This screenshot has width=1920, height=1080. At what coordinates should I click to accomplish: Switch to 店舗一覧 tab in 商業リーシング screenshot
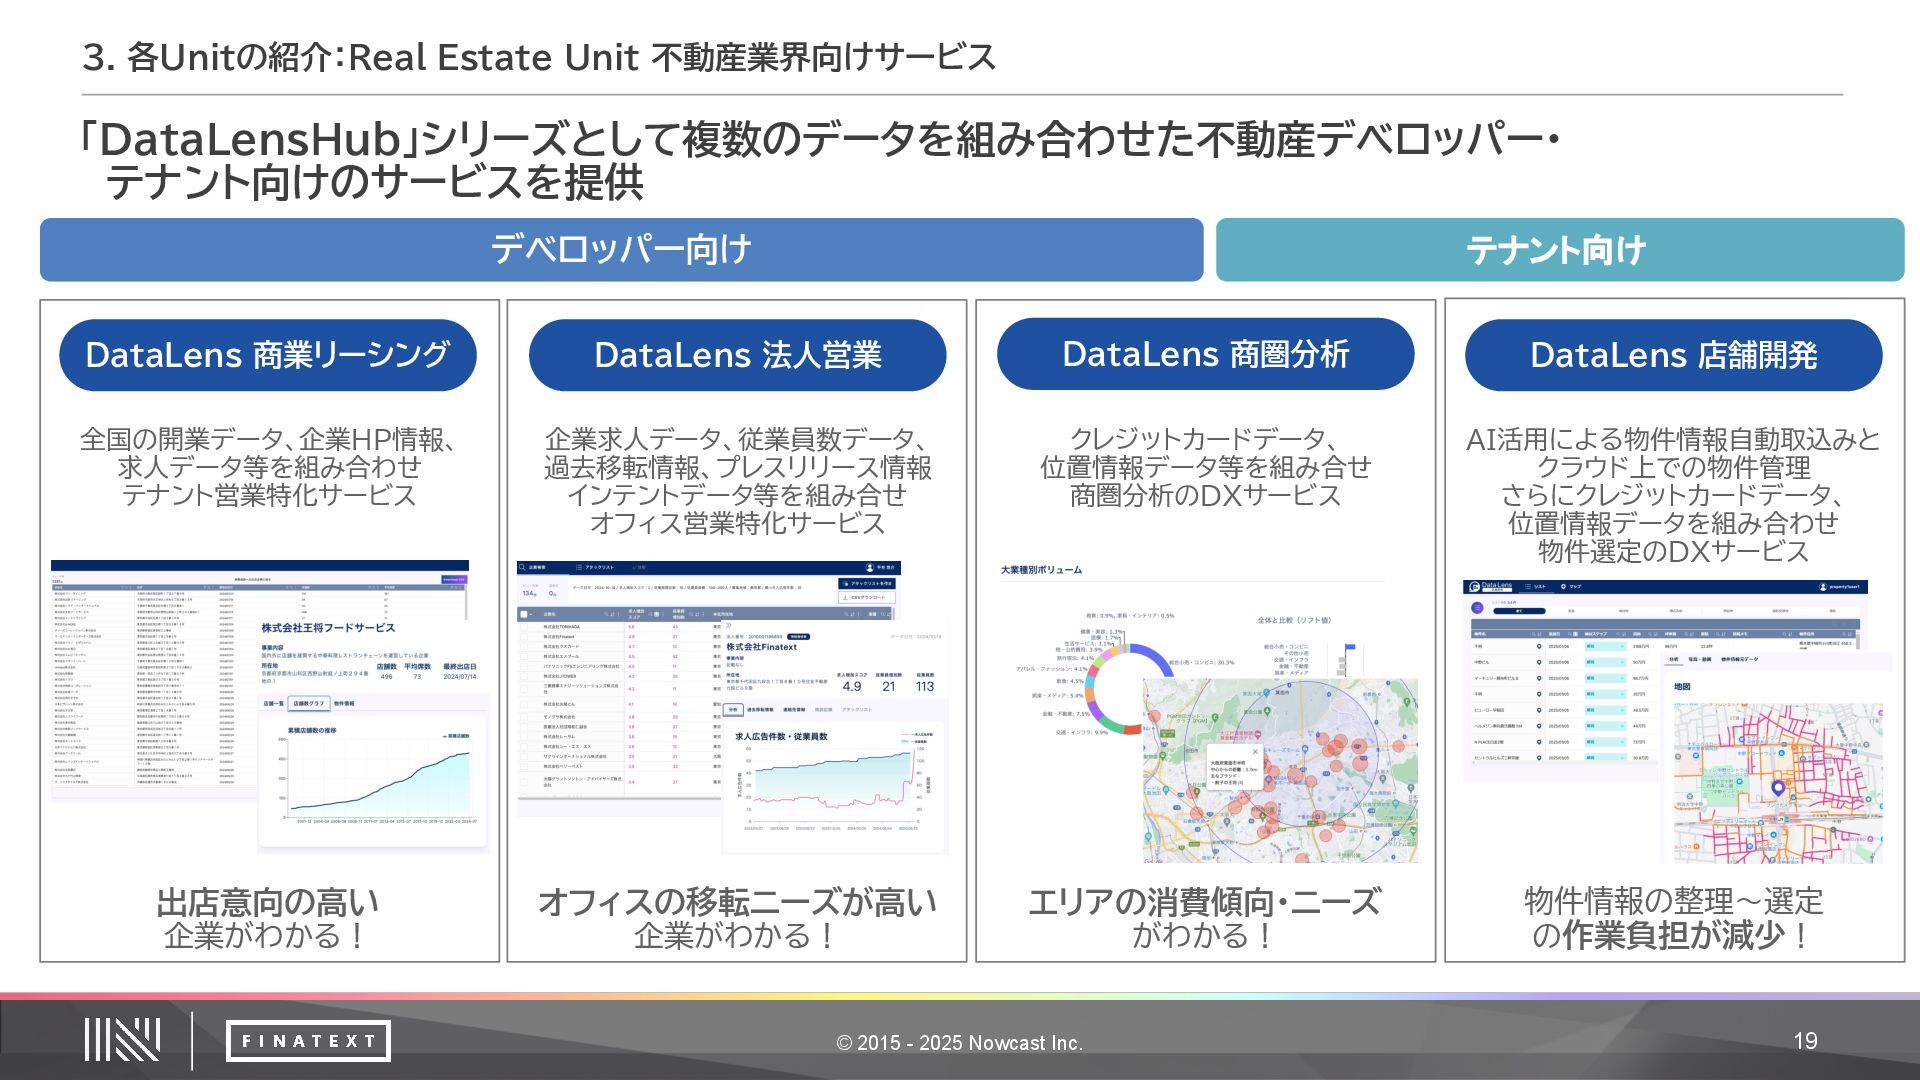coord(273,703)
